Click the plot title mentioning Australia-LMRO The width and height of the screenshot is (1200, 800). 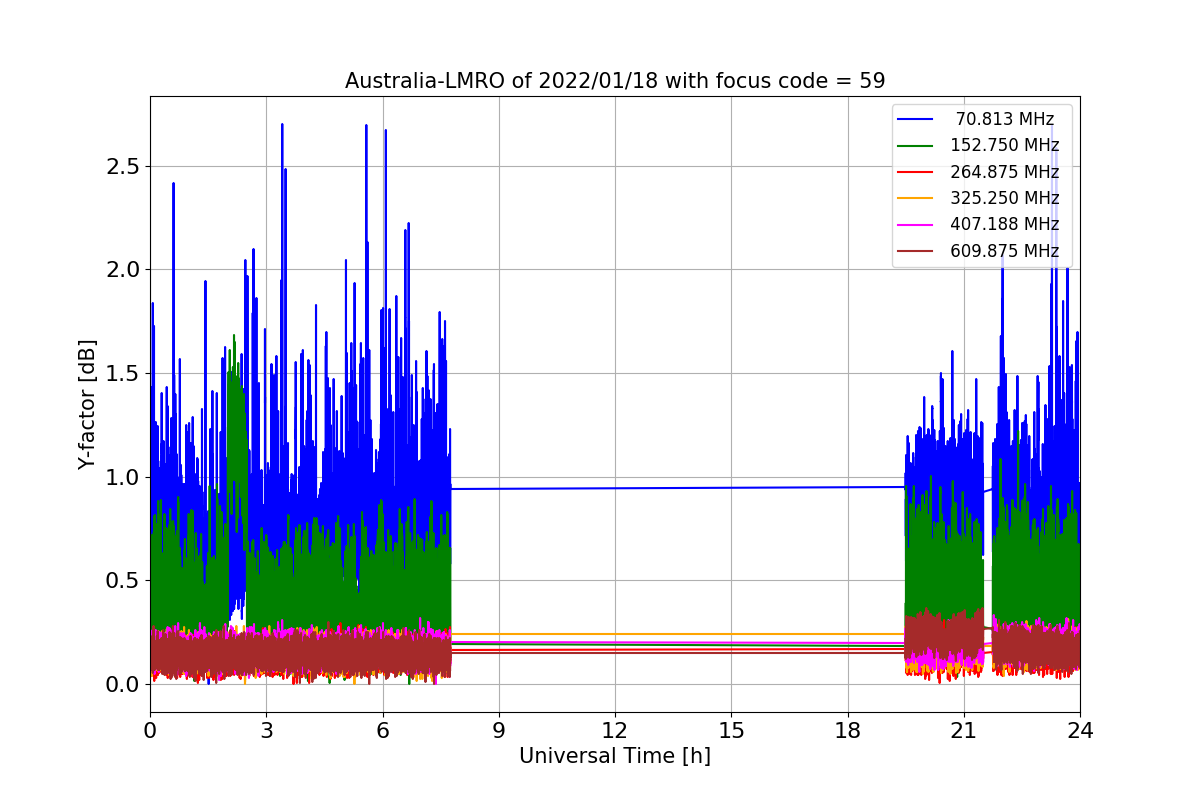(615, 81)
